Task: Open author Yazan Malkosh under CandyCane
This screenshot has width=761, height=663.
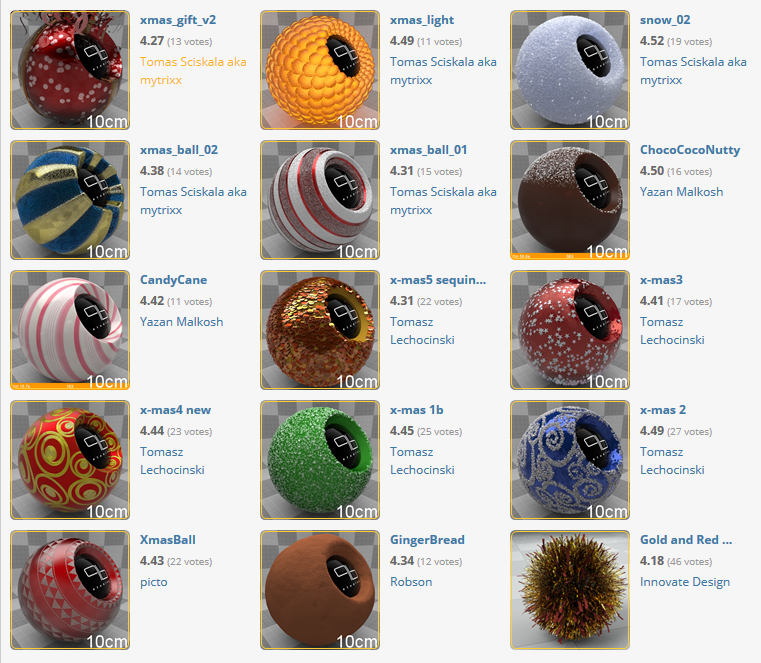Action: 182,322
